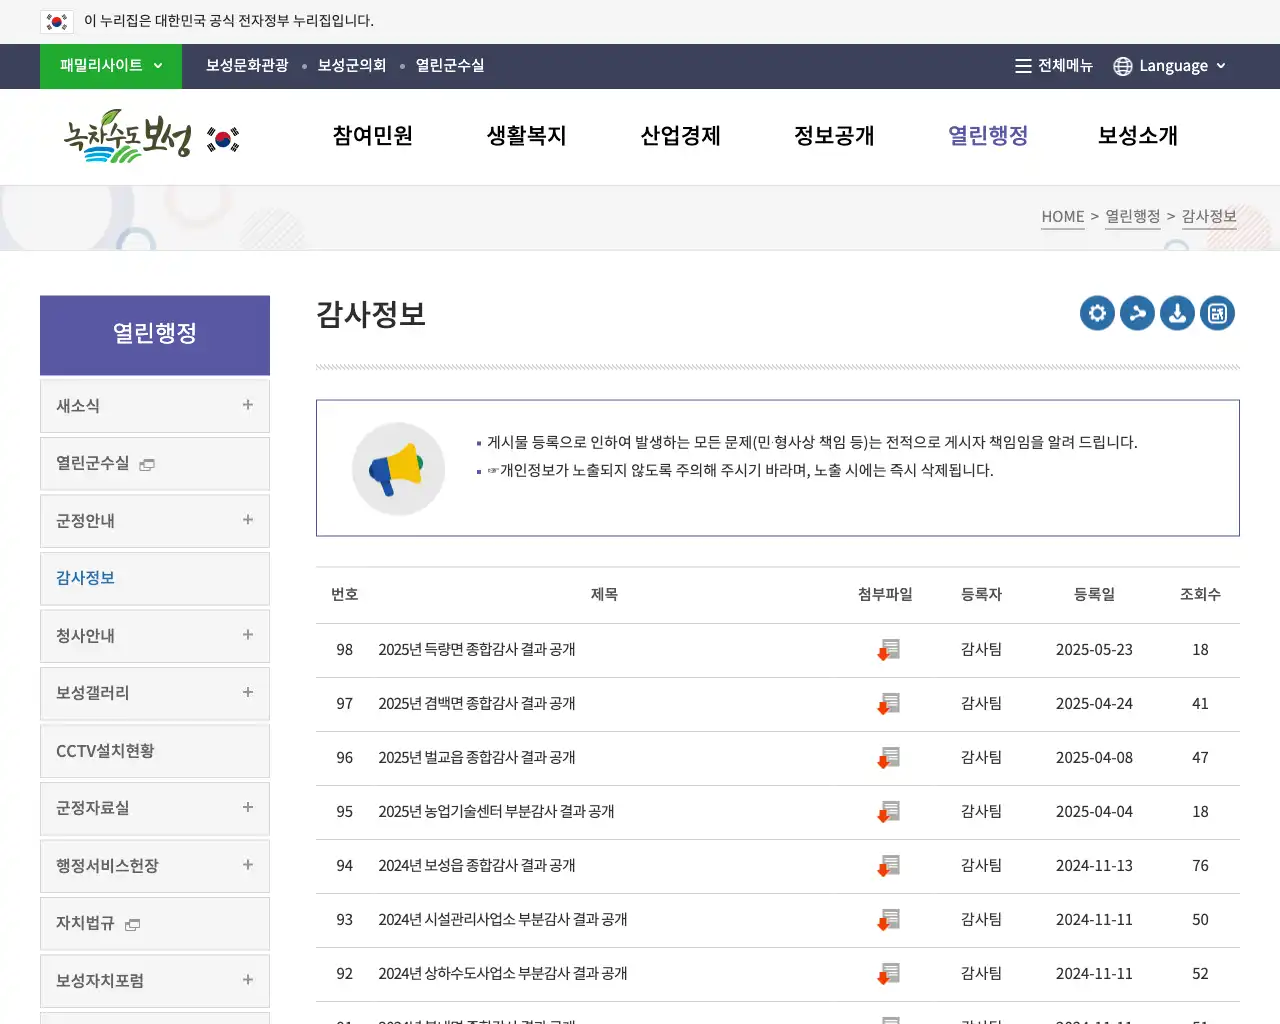Viewport: 1280px width, 1024px height.
Task: Download attachment for post 94 보성읍 종합감사
Action: (x=888, y=866)
